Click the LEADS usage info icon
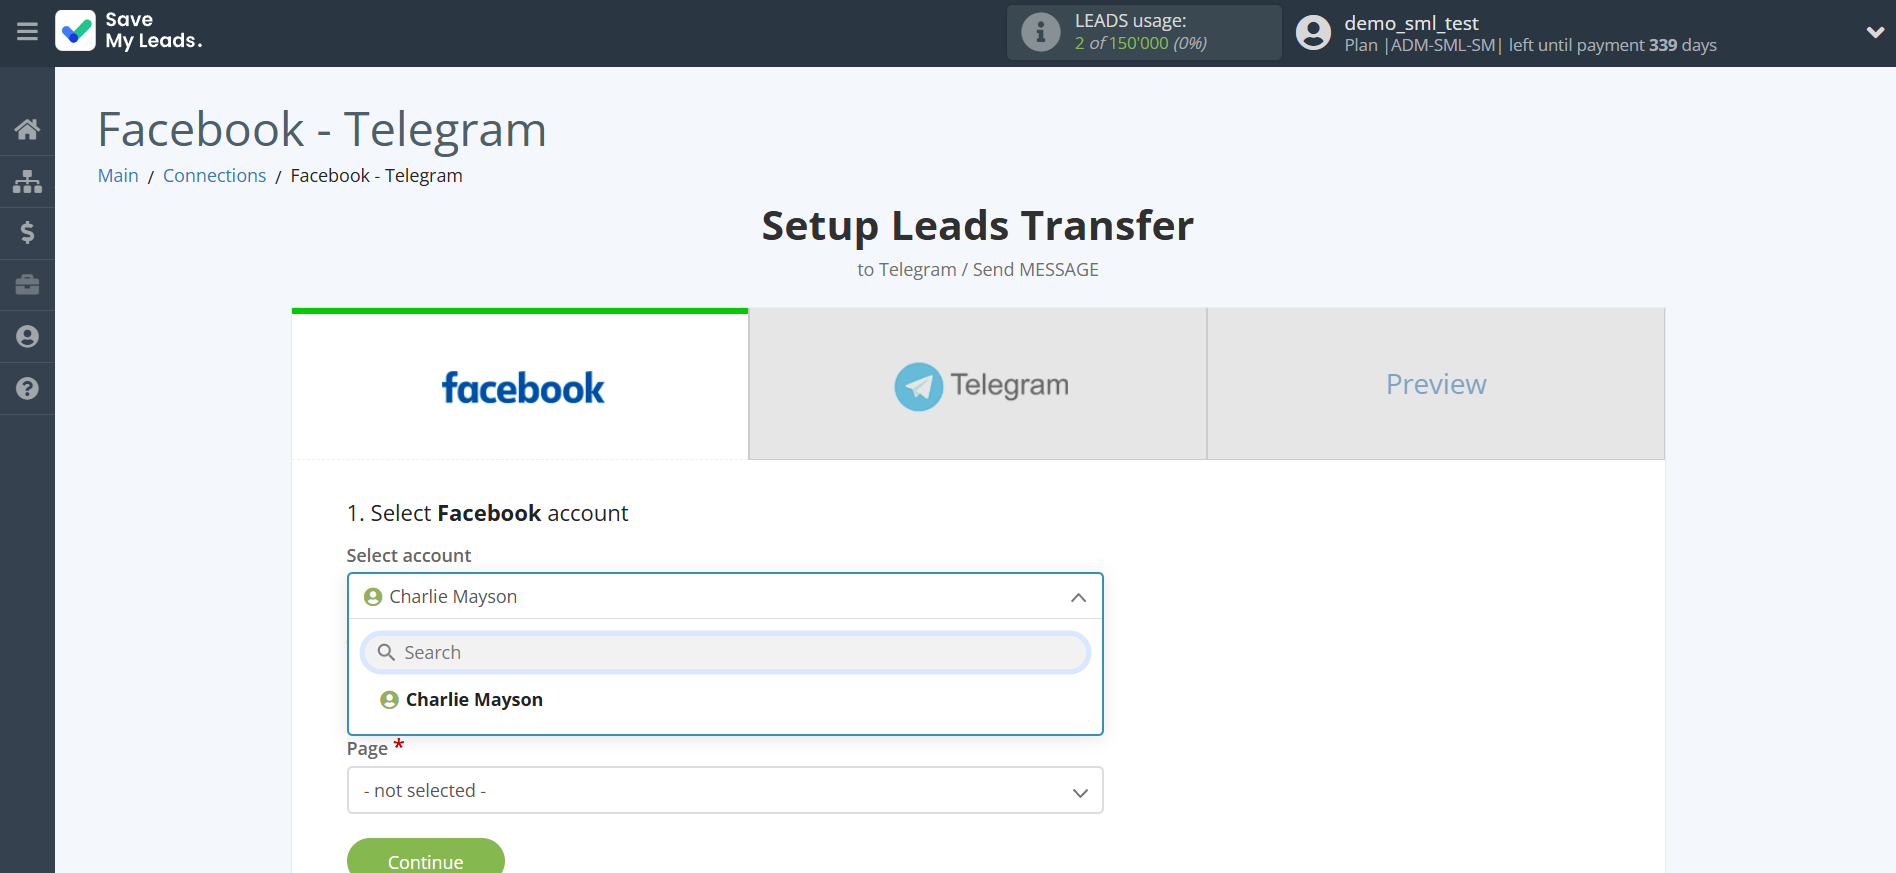Viewport: 1896px width, 873px height. (1040, 32)
